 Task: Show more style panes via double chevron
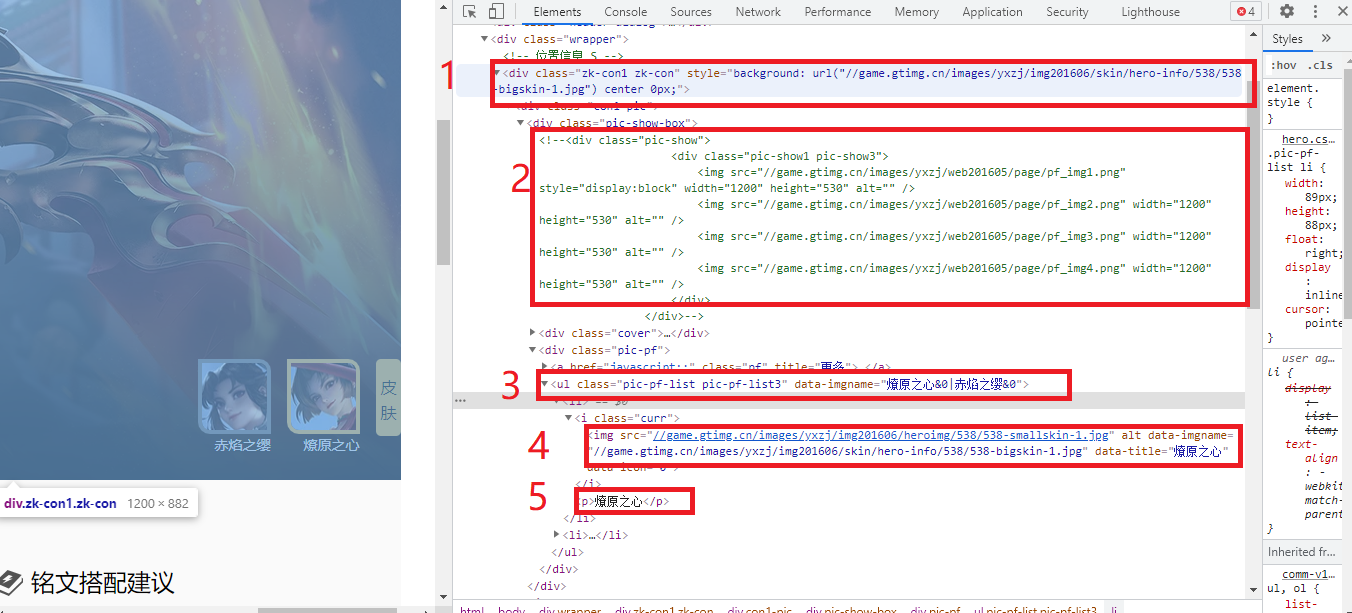(1326, 38)
